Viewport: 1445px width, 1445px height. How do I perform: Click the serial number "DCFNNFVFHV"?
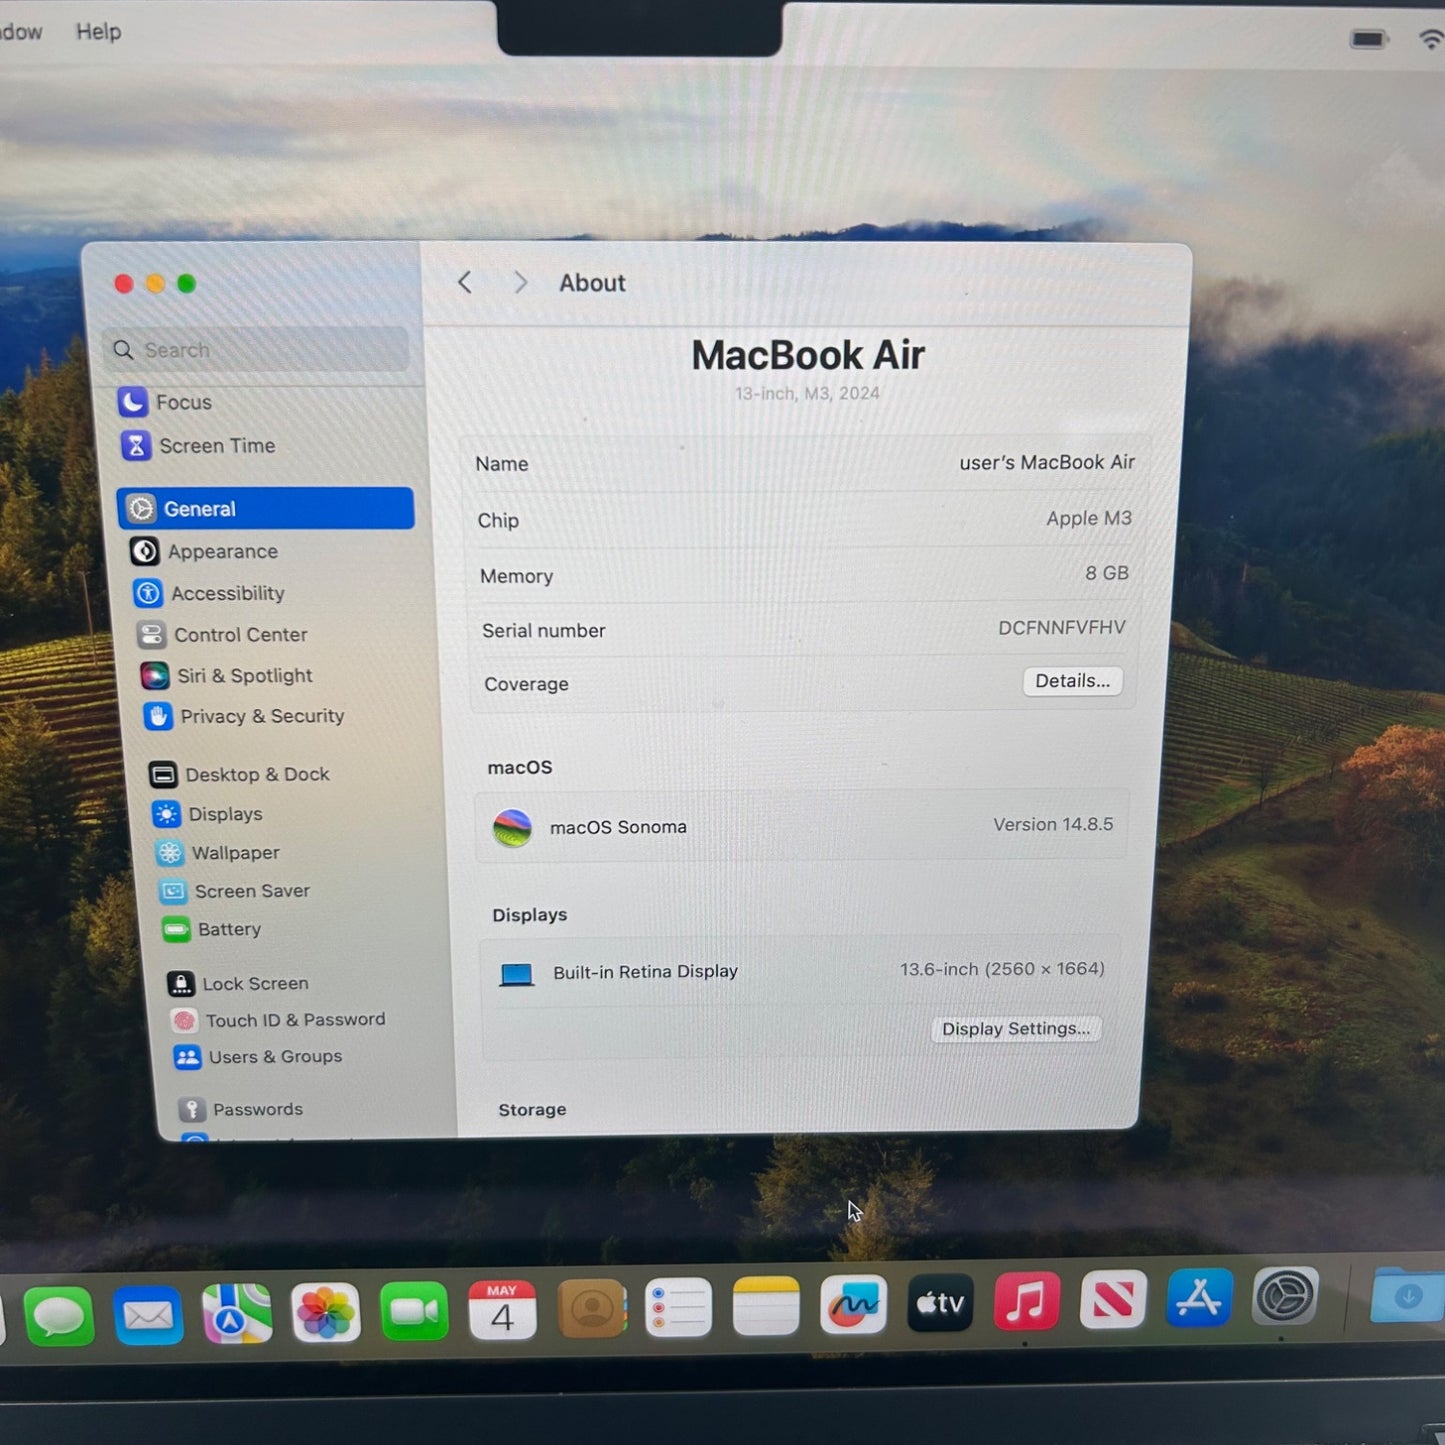click(1062, 628)
